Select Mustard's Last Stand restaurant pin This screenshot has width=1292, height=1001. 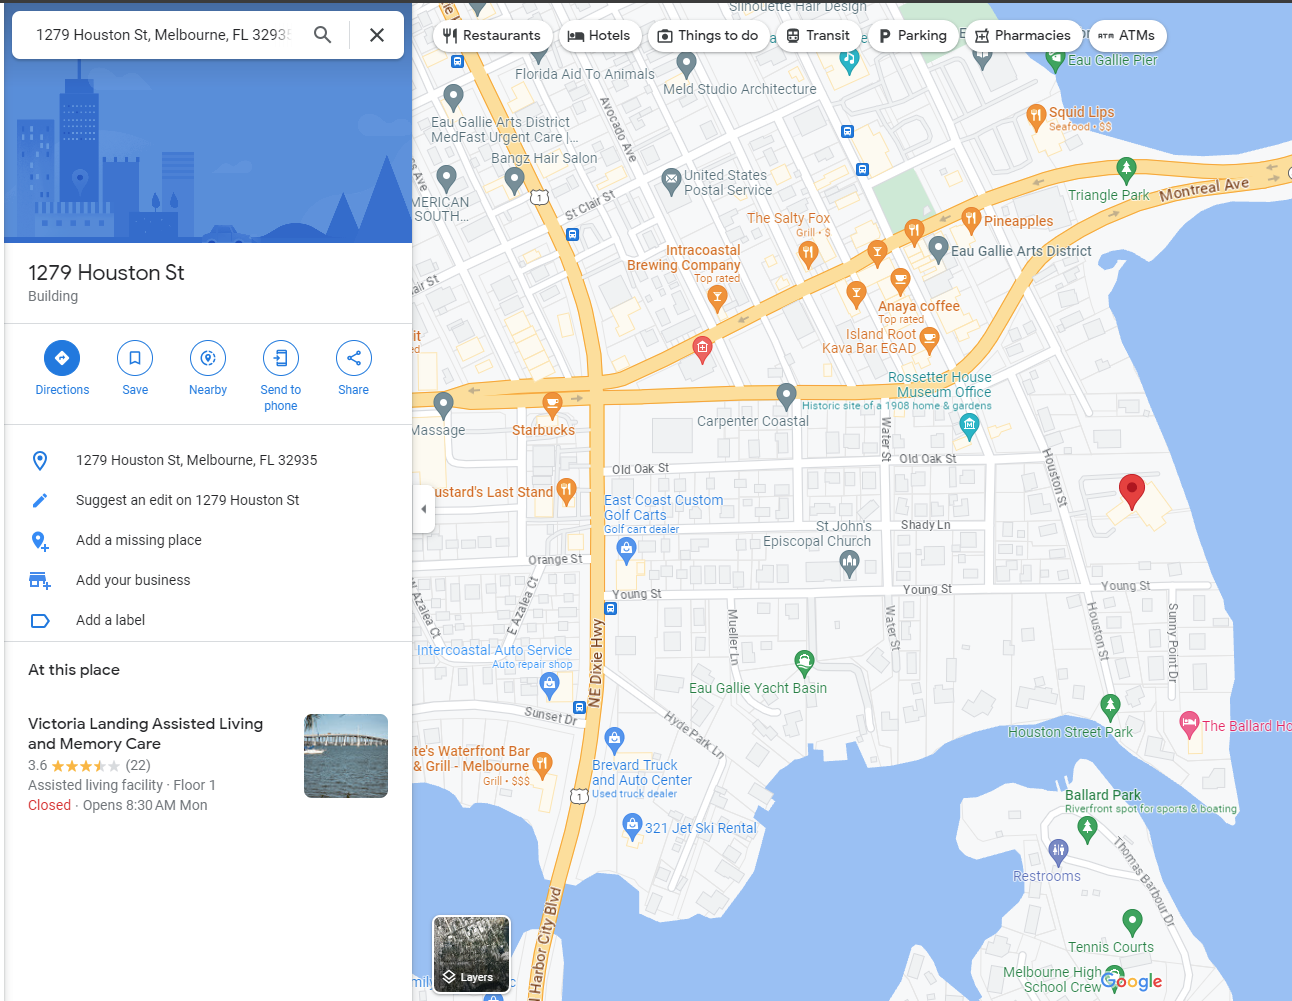[566, 490]
